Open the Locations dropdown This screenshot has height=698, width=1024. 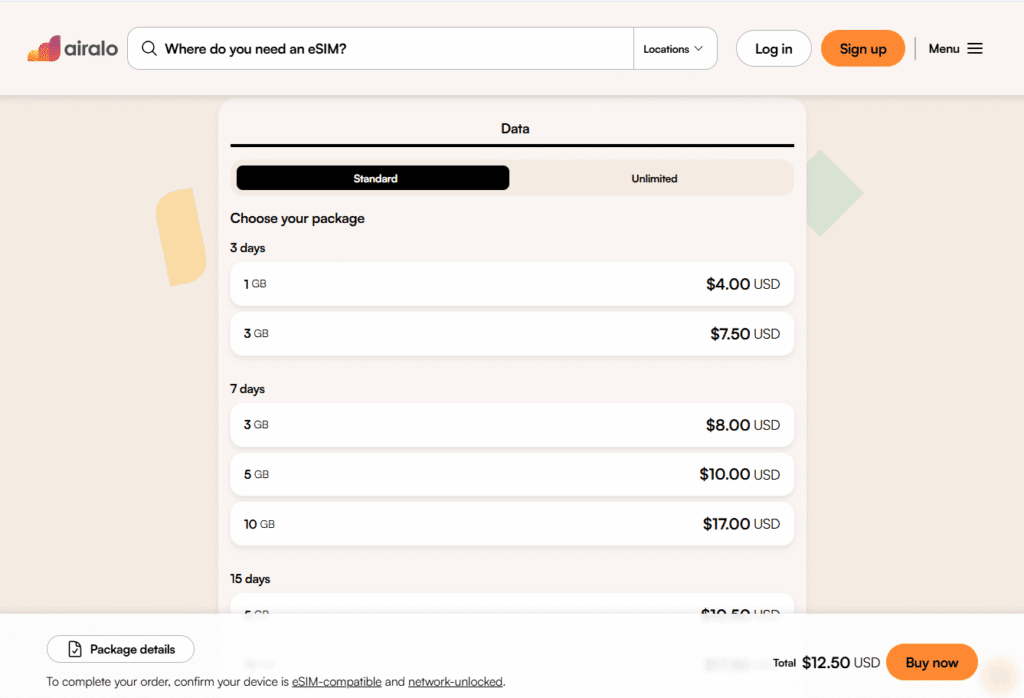[669, 47]
